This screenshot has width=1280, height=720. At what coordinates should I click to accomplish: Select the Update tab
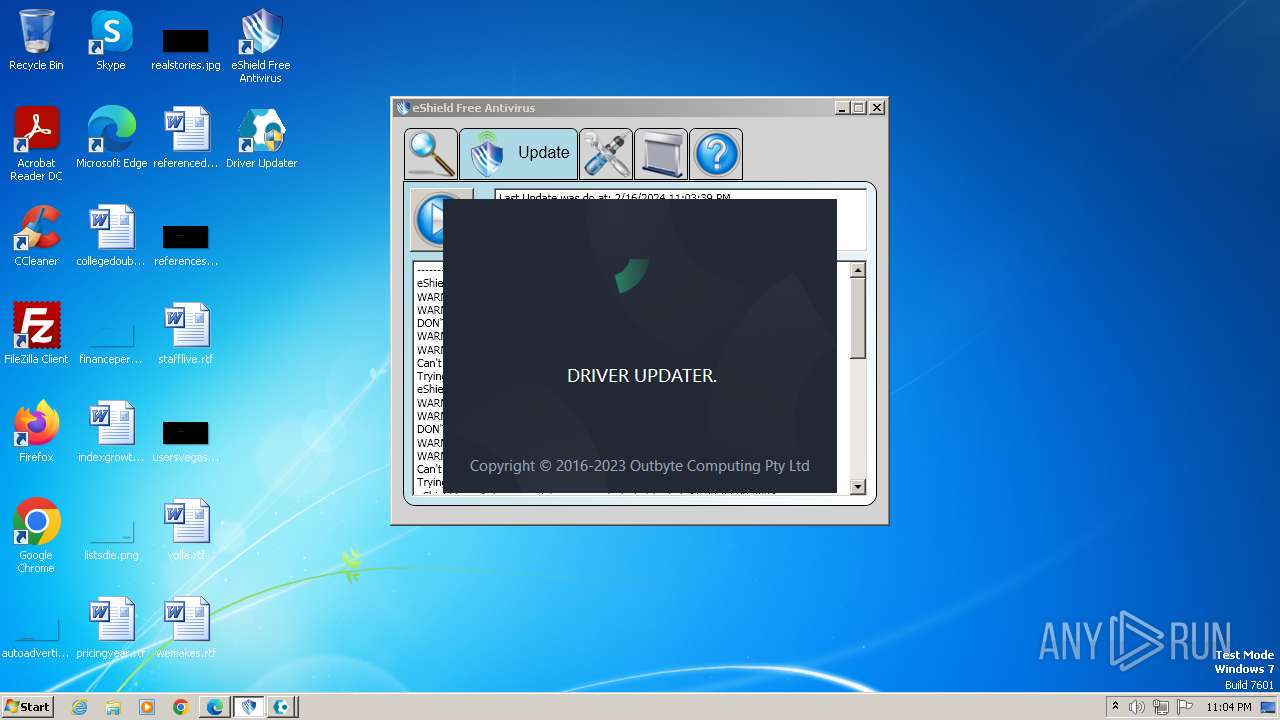(518, 154)
